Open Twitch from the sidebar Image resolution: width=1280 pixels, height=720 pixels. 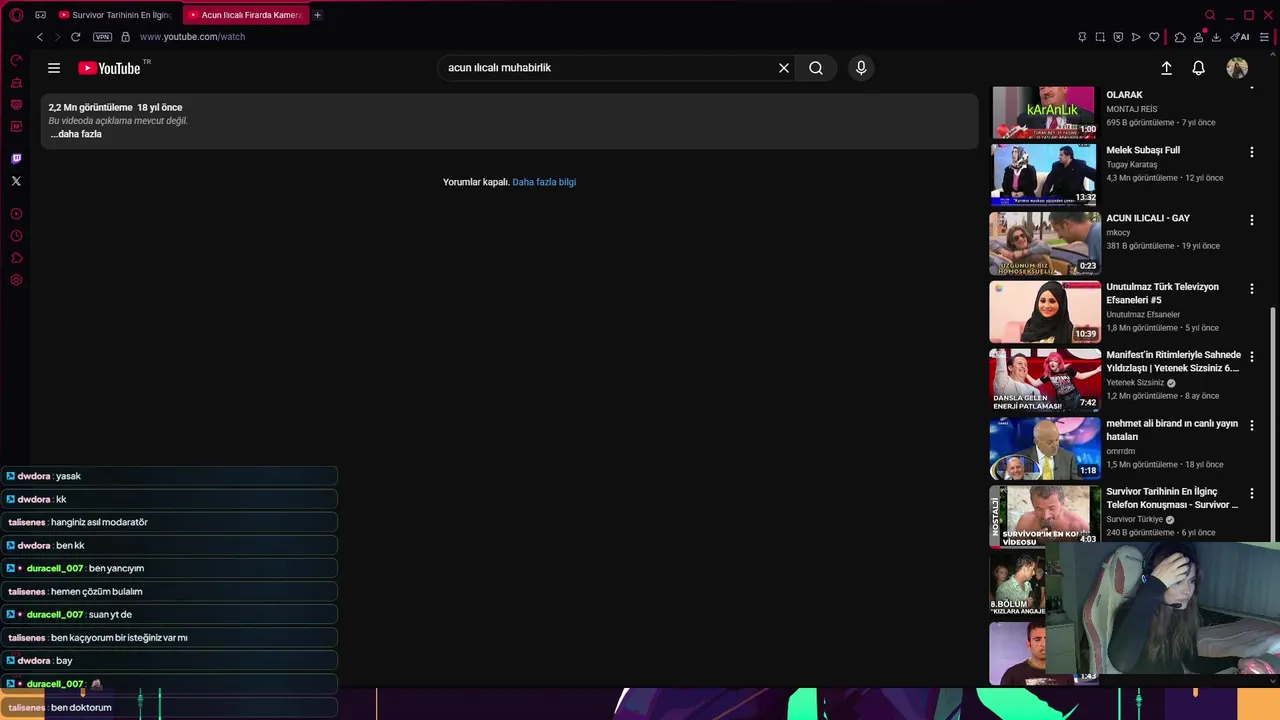coord(16,159)
